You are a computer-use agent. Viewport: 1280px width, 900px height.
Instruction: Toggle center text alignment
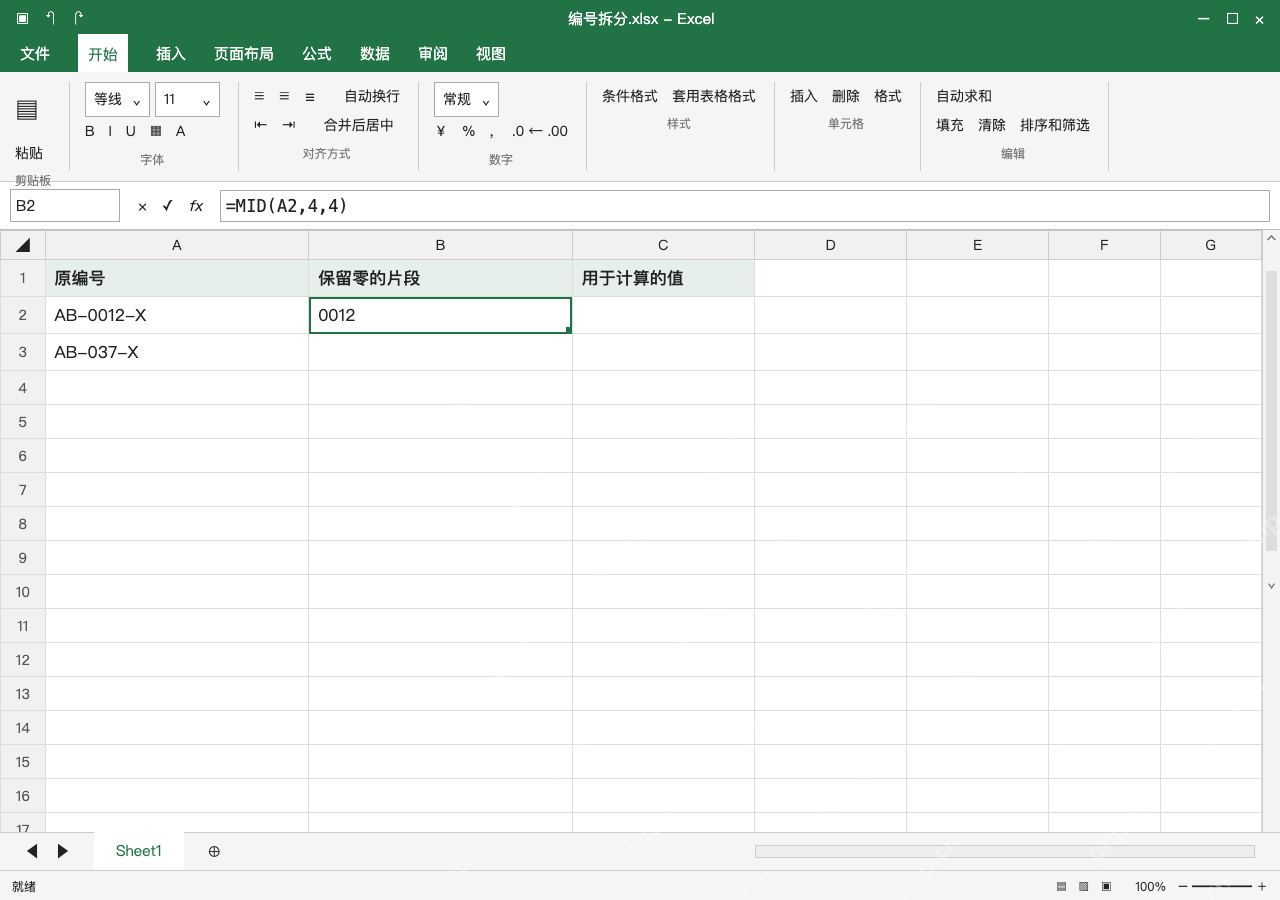(x=284, y=96)
